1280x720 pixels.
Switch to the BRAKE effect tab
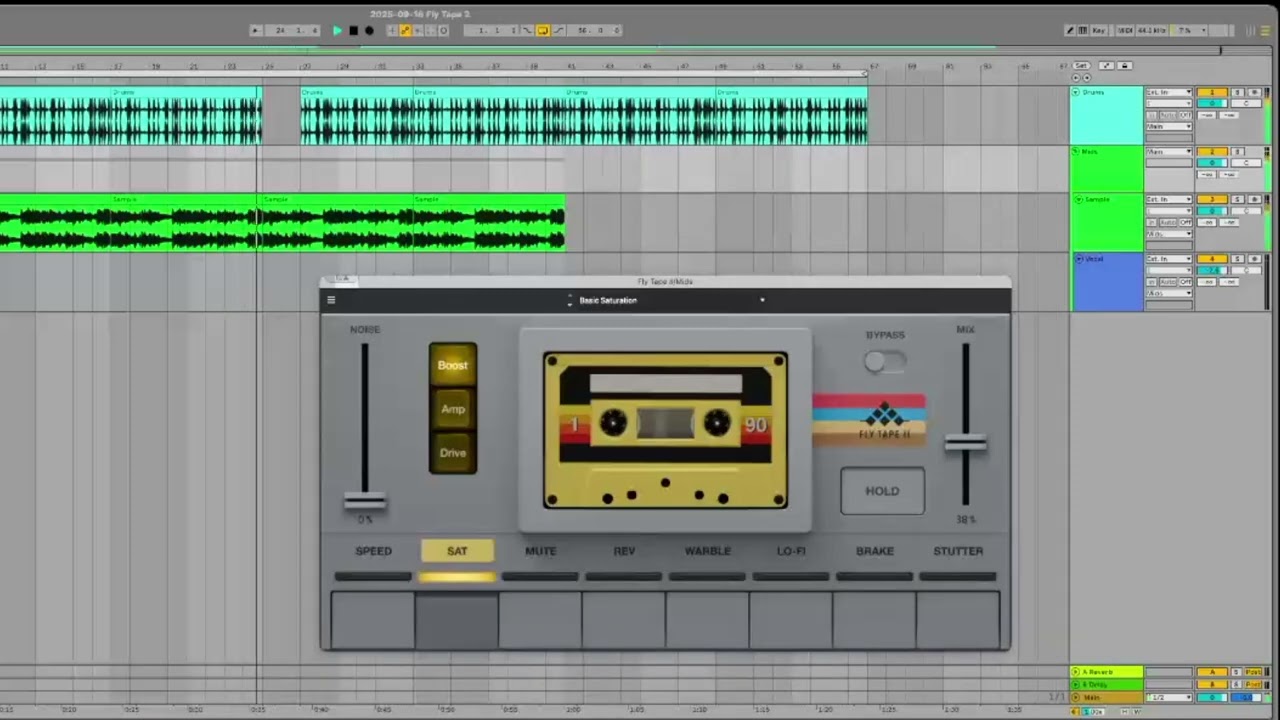875,551
